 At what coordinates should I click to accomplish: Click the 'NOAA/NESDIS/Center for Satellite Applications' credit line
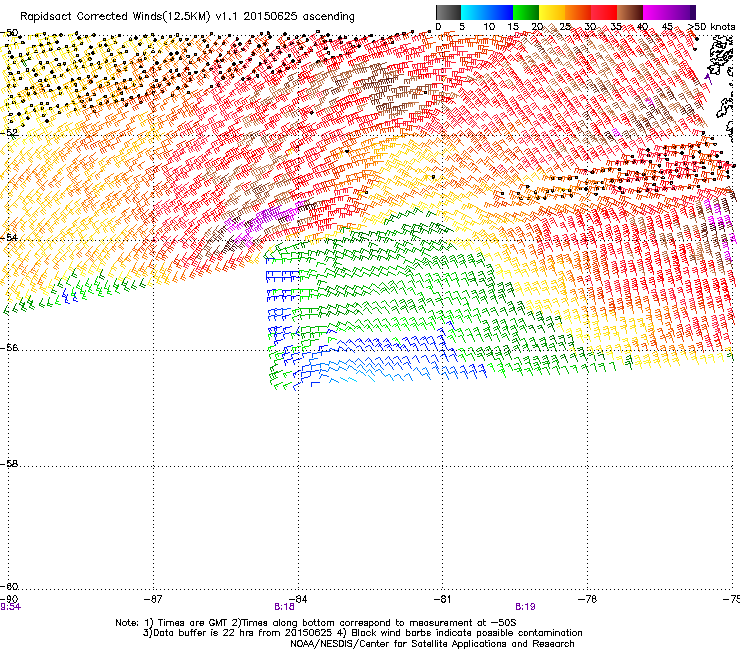click(x=432, y=644)
